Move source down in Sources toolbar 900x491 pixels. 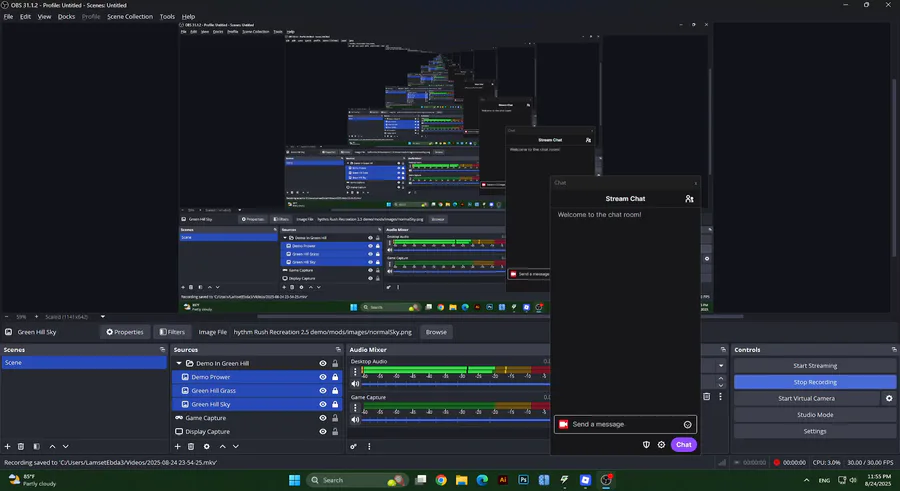235,446
